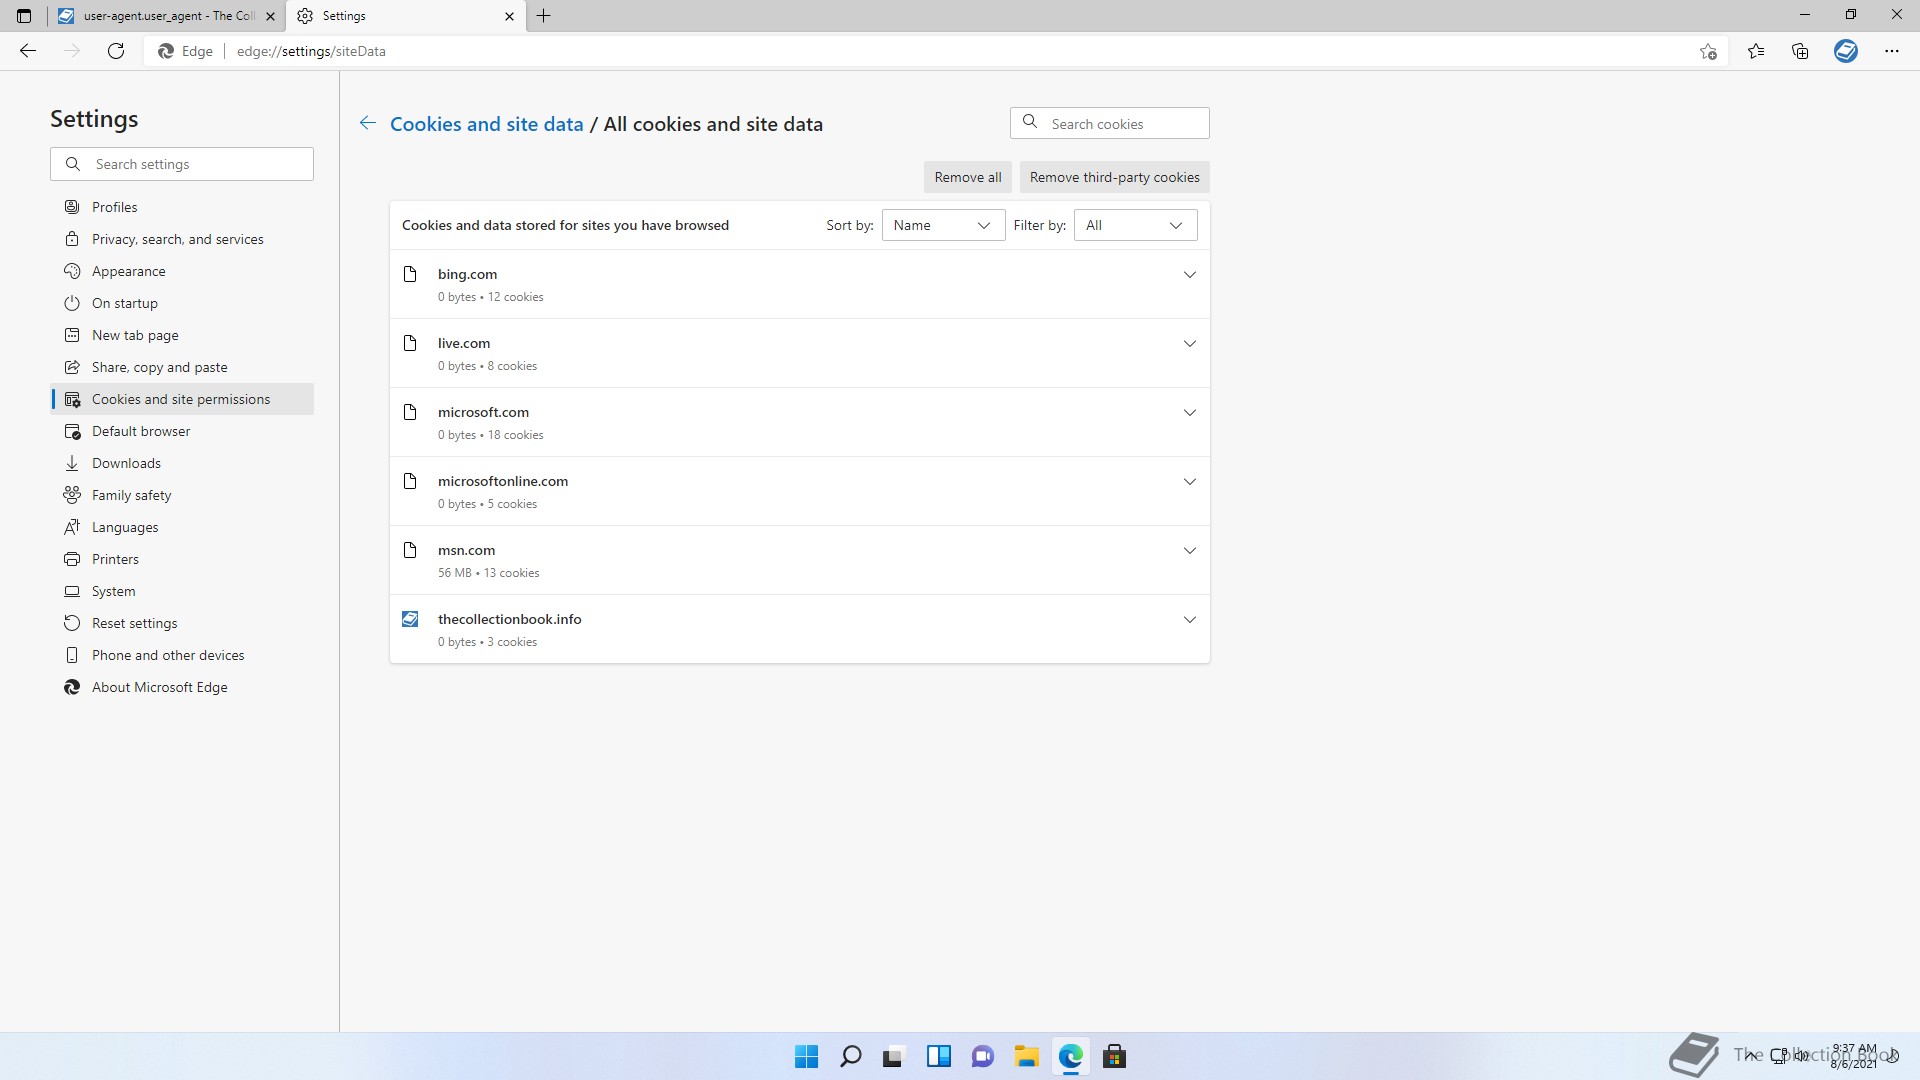Follow Cookies and site data breadcrumb link

486,124
